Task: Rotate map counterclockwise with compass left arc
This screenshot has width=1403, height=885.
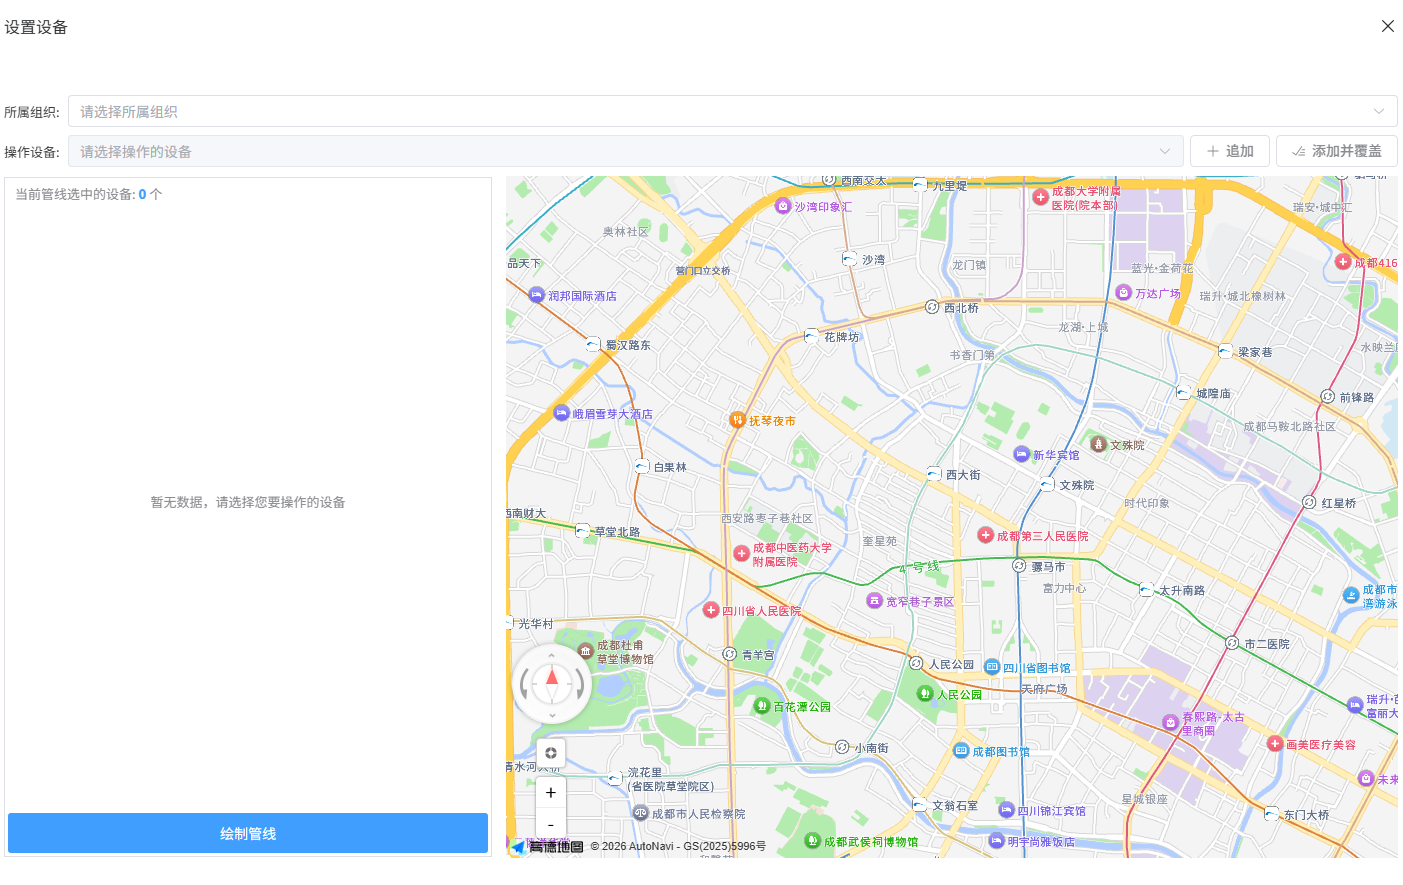Action: (x=524, y=684)
